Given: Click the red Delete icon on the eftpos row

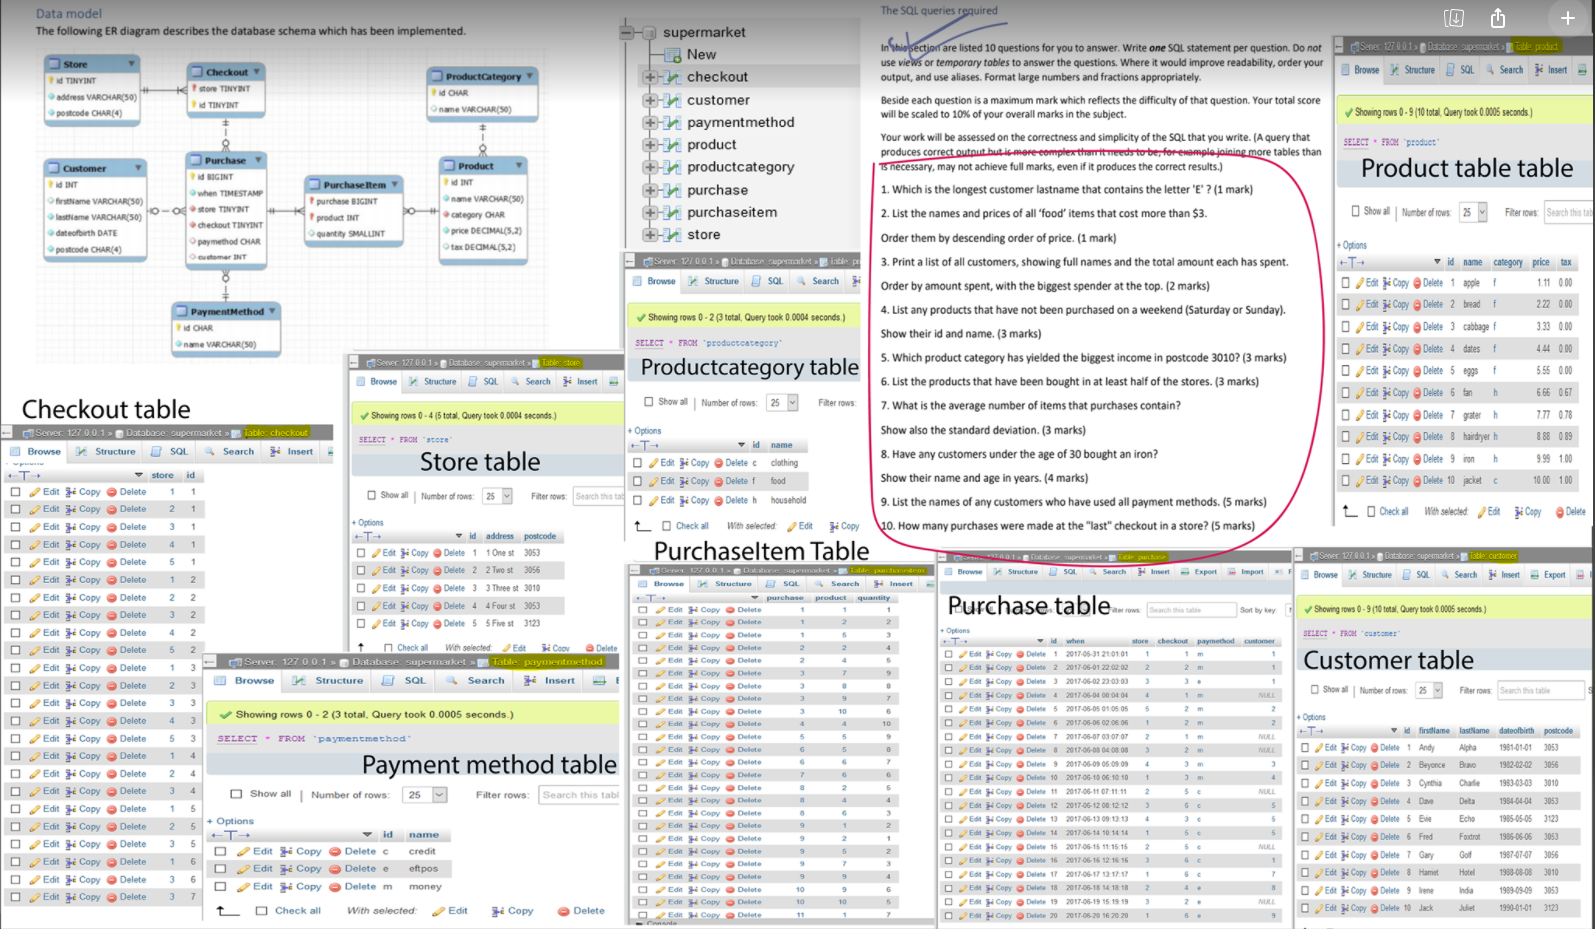Looking at the screenshot, I should tap(335, 869).
